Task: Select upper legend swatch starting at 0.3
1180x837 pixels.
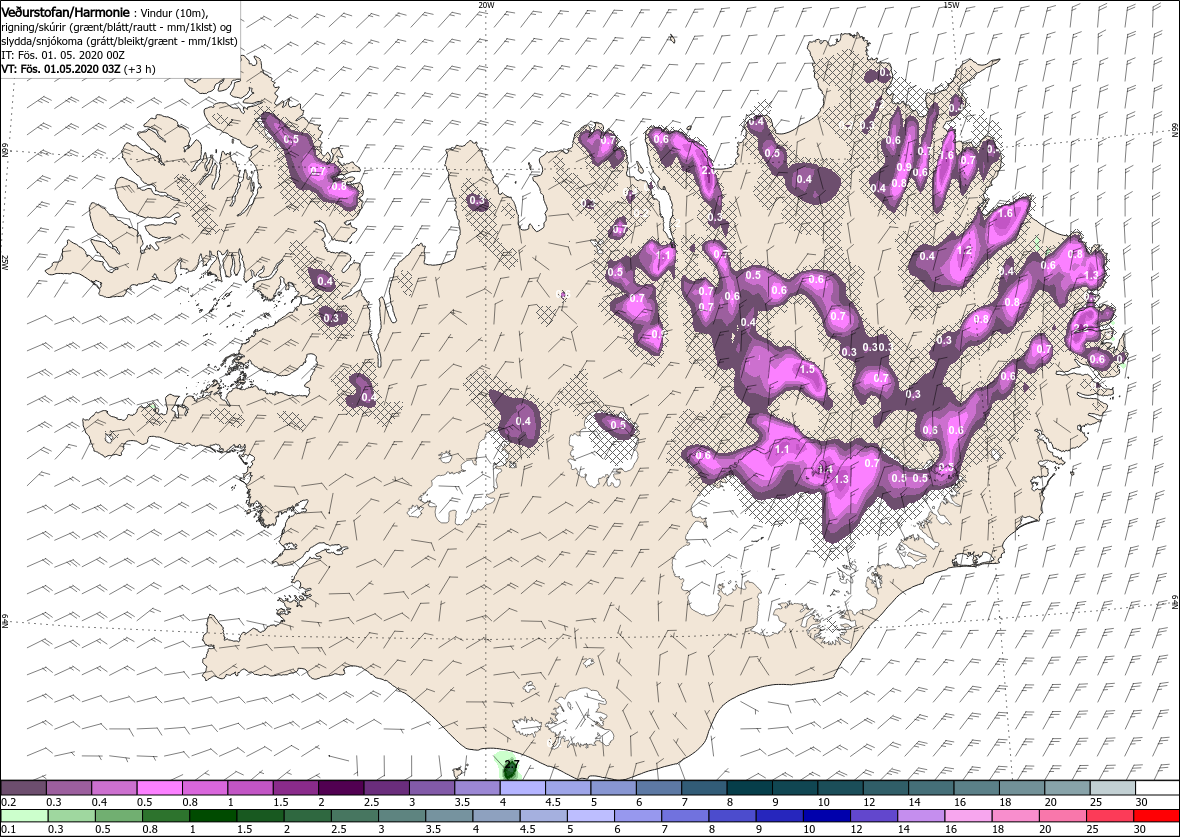Action: click(x=68, y=788)
